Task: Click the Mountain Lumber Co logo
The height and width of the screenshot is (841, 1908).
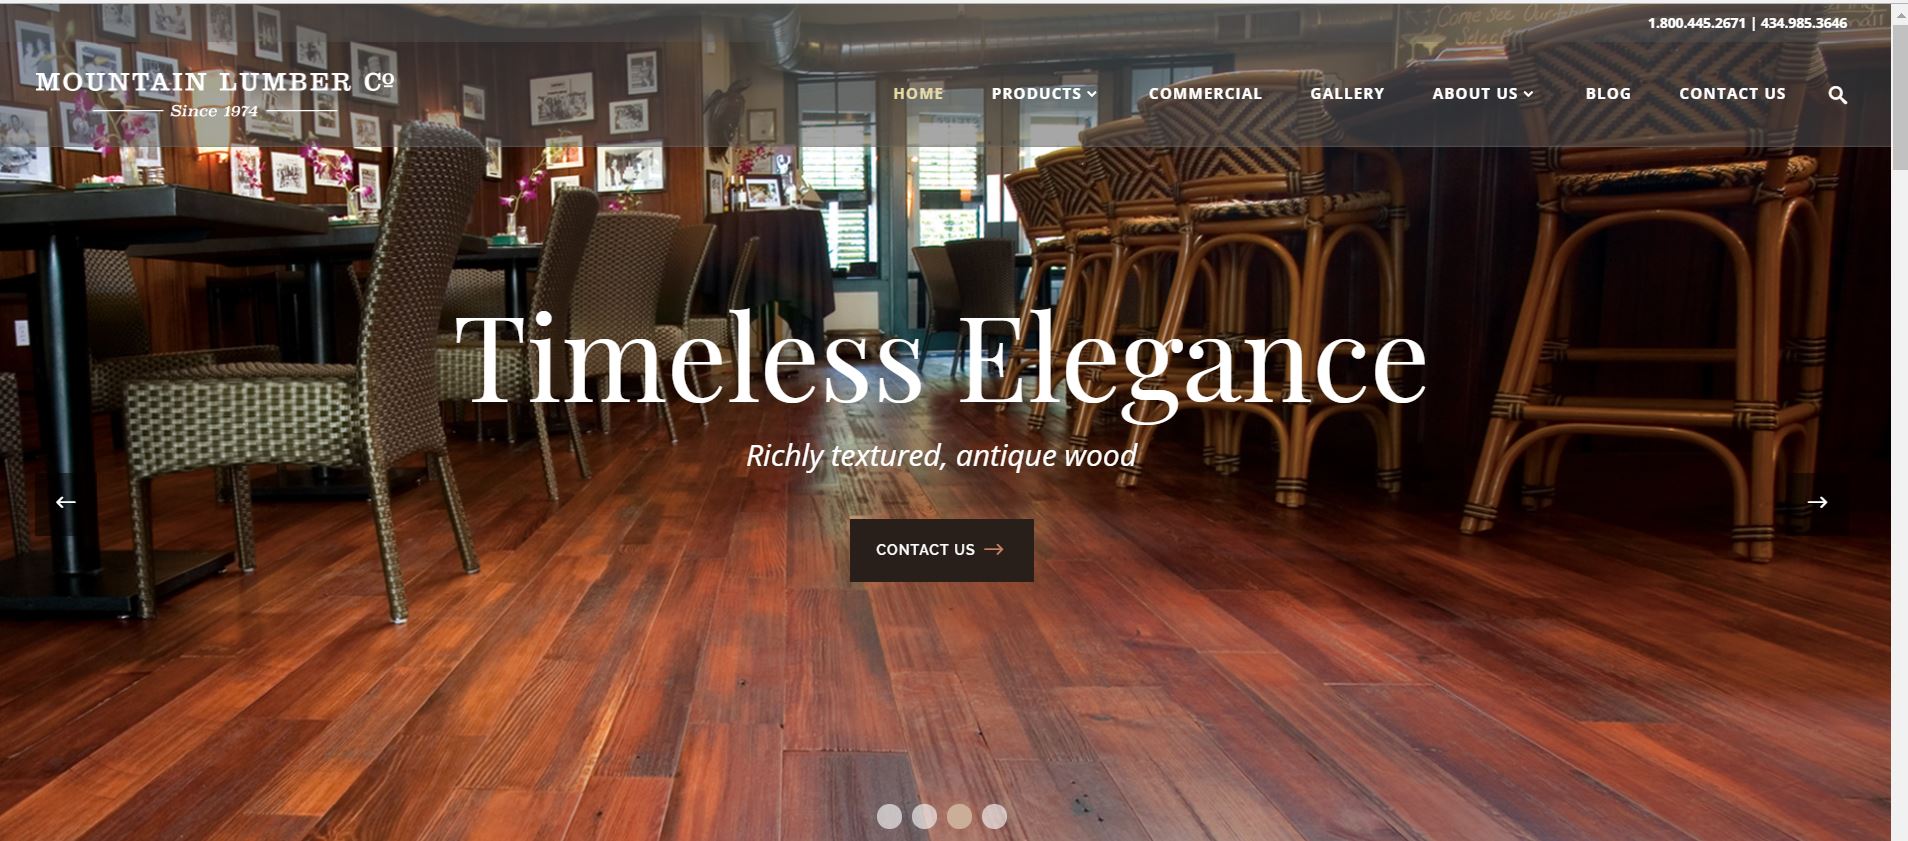Action: tap(215, 94)
